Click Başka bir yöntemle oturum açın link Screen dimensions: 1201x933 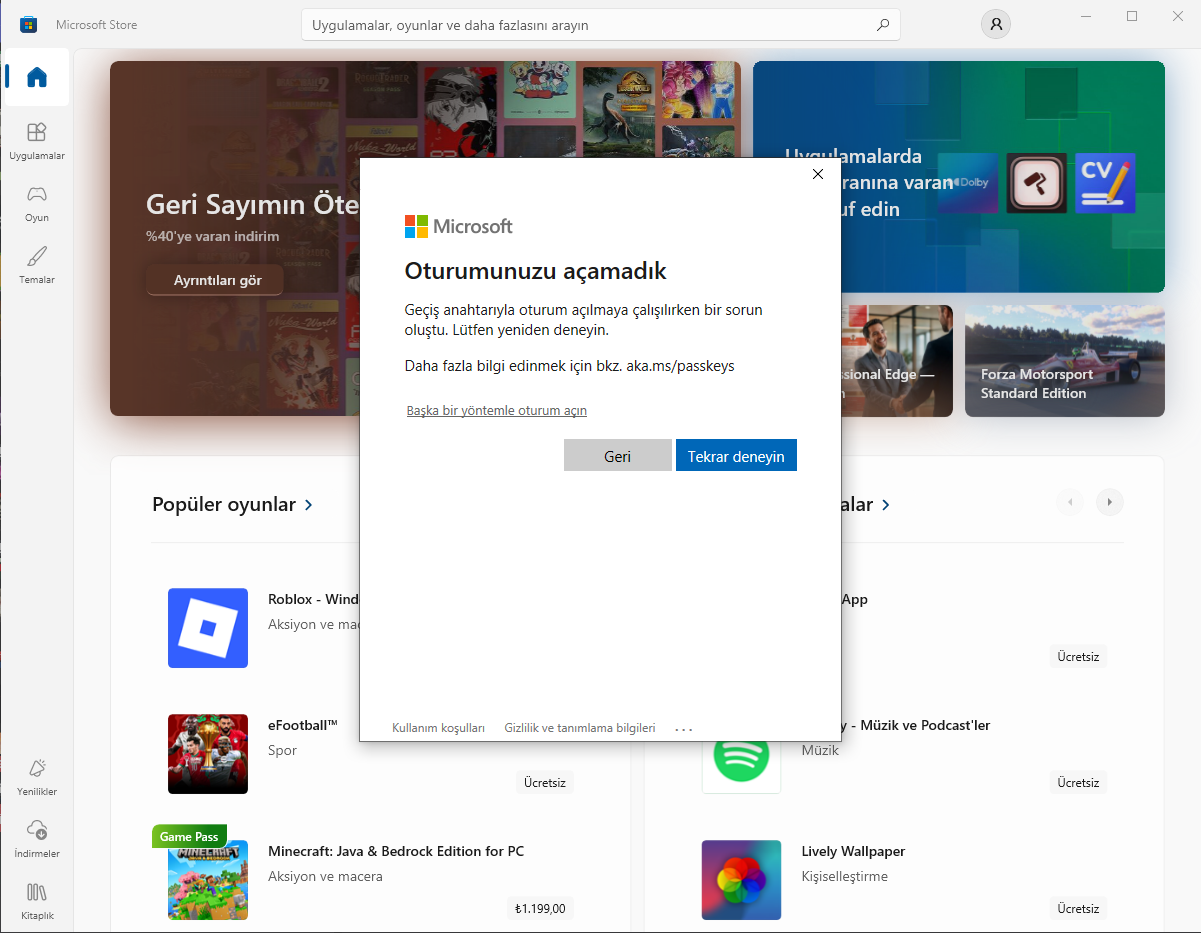[x=496, y=411]
